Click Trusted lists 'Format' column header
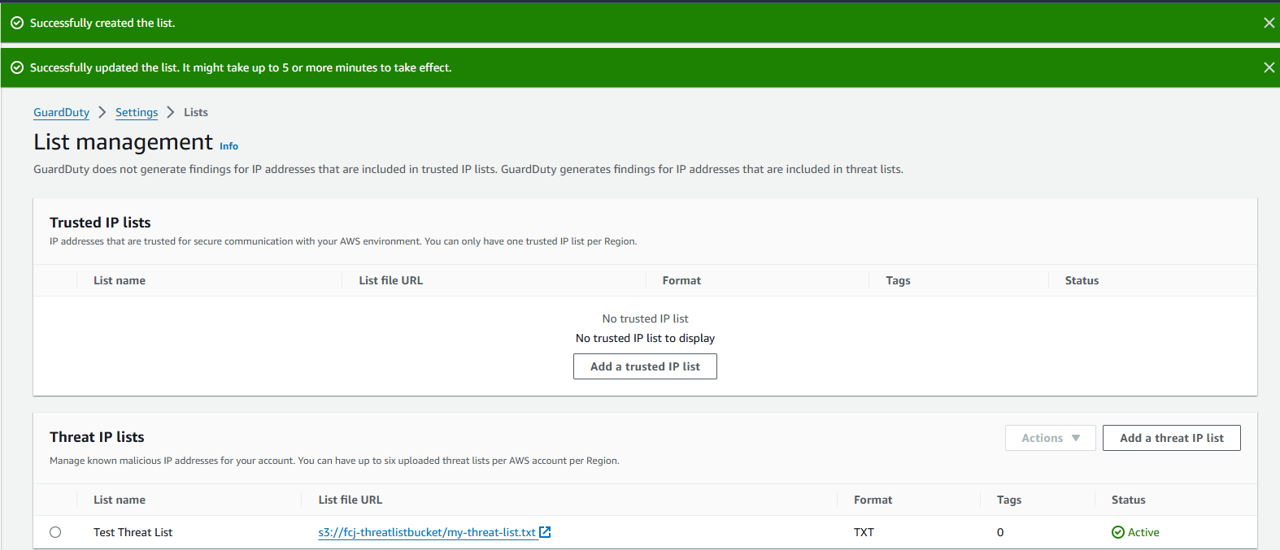Viewport: 1280px width, 550px height. coord(681,281)
